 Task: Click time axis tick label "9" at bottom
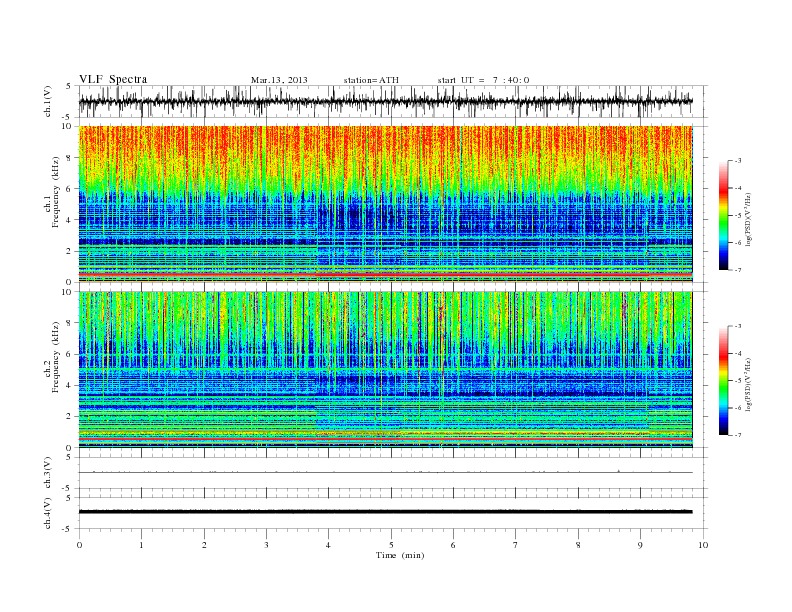coord(640,545)
